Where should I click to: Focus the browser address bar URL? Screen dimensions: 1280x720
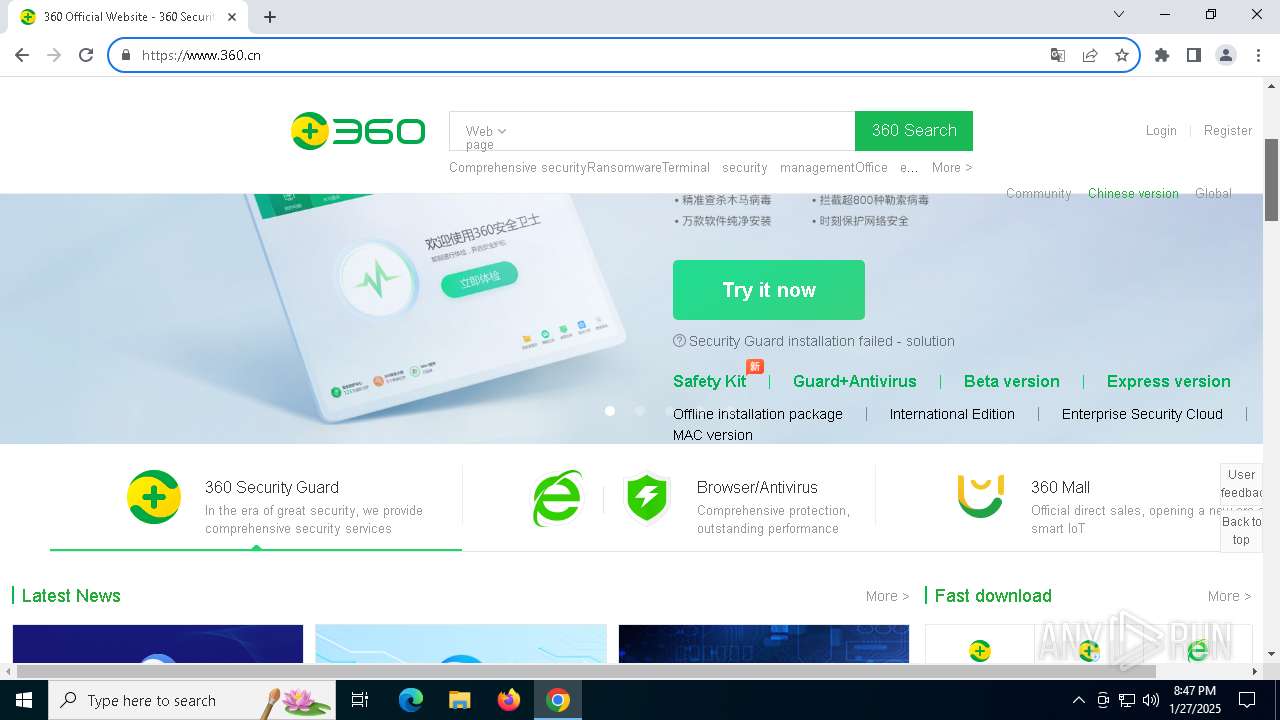tap(590, 55)
